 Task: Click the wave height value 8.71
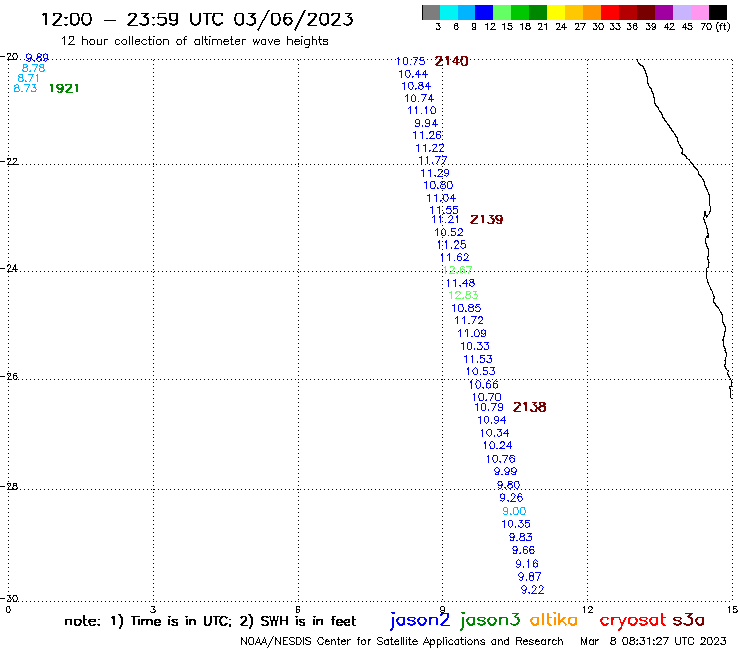point(28,78)
